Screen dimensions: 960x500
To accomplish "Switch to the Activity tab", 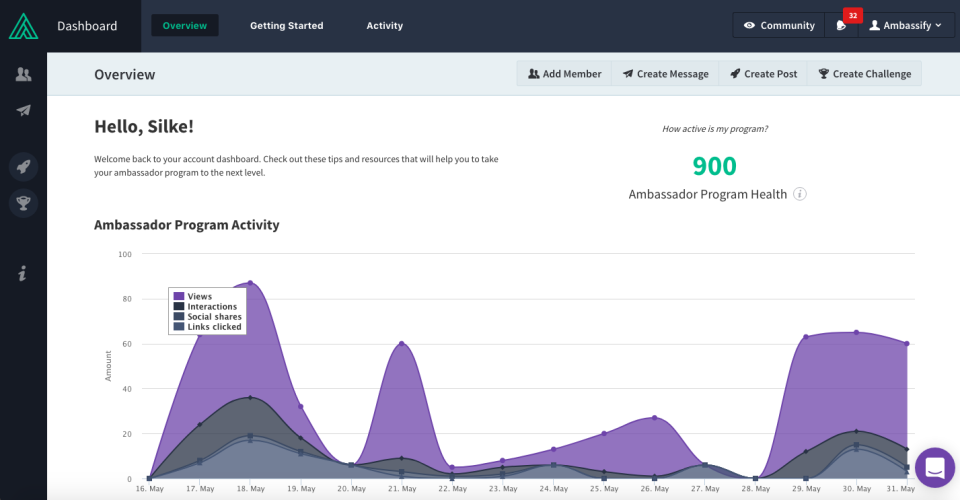I will click(x=384, y=26).
